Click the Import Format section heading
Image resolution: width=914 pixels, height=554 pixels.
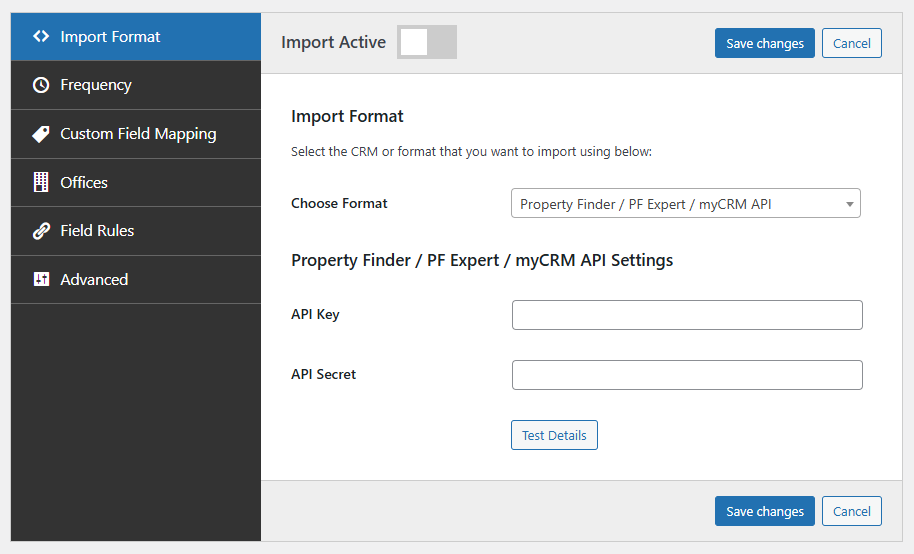347,116
